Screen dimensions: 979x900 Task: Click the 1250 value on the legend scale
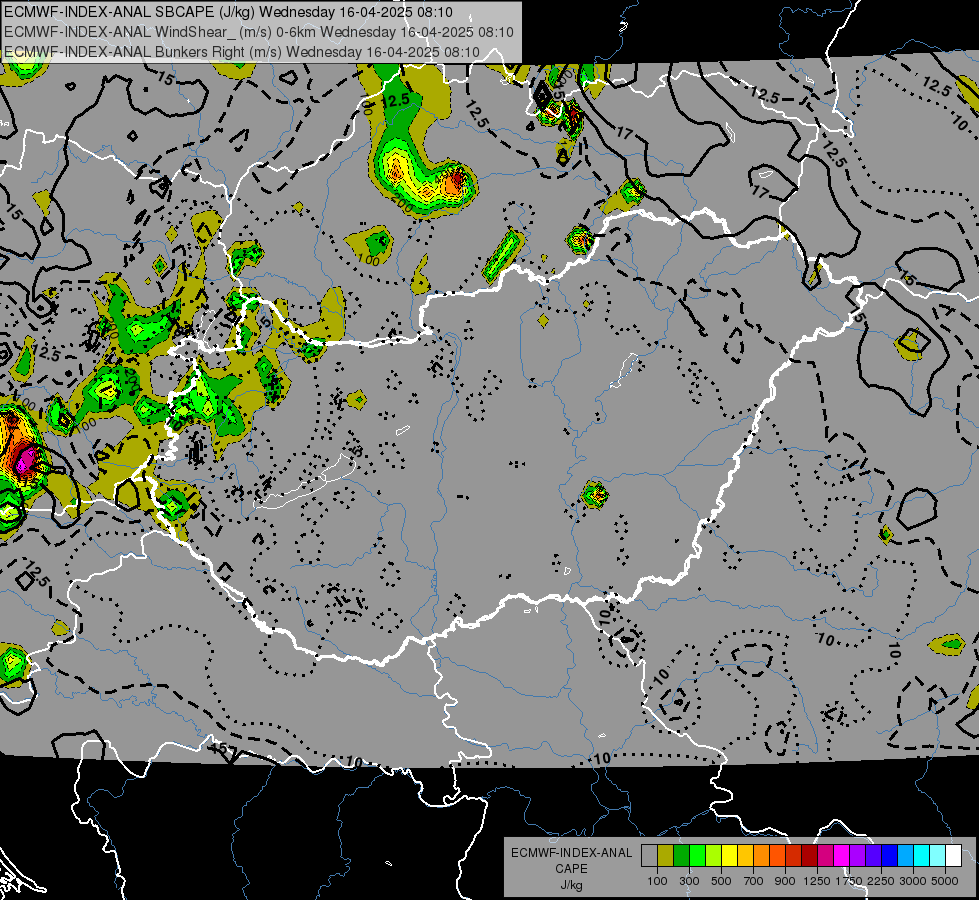(x=817, y=881)
